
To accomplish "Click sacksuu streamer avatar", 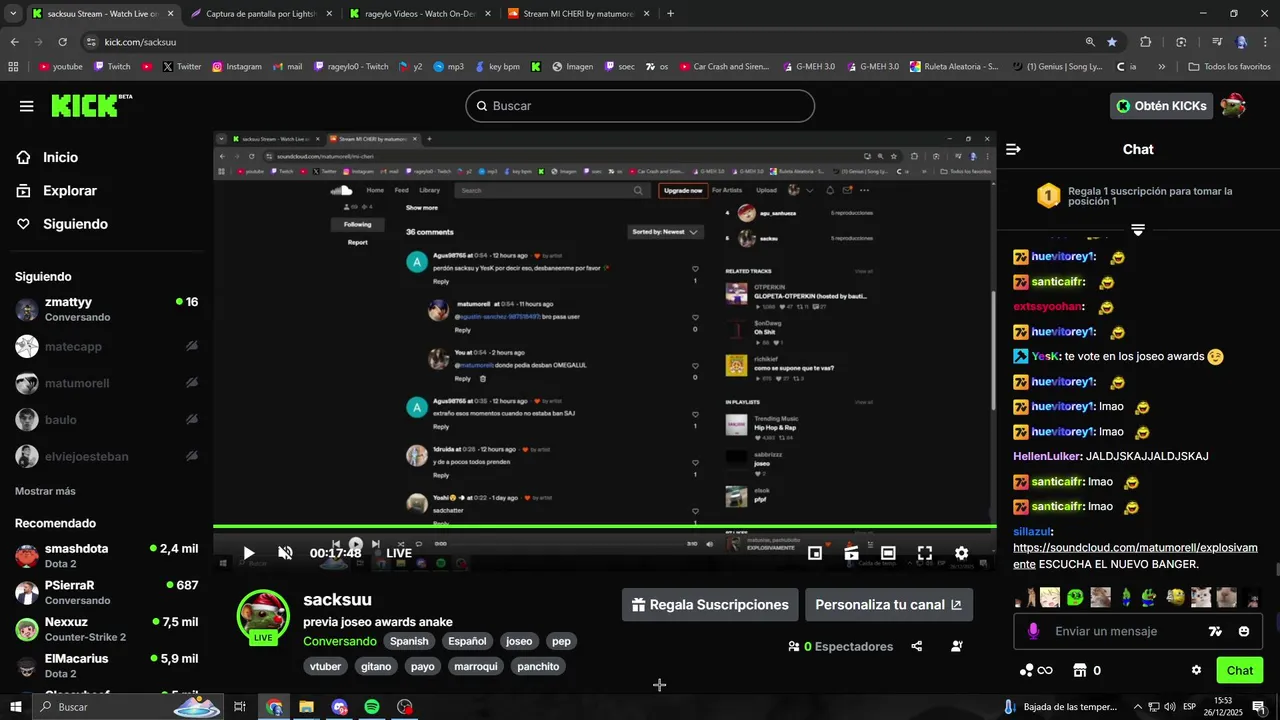I will 263,616.
